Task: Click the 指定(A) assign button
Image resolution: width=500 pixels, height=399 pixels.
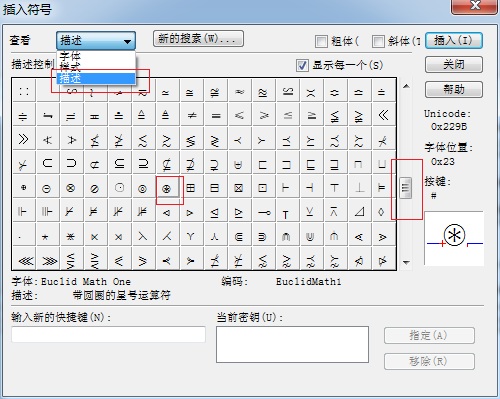Action: click(429, 335)
